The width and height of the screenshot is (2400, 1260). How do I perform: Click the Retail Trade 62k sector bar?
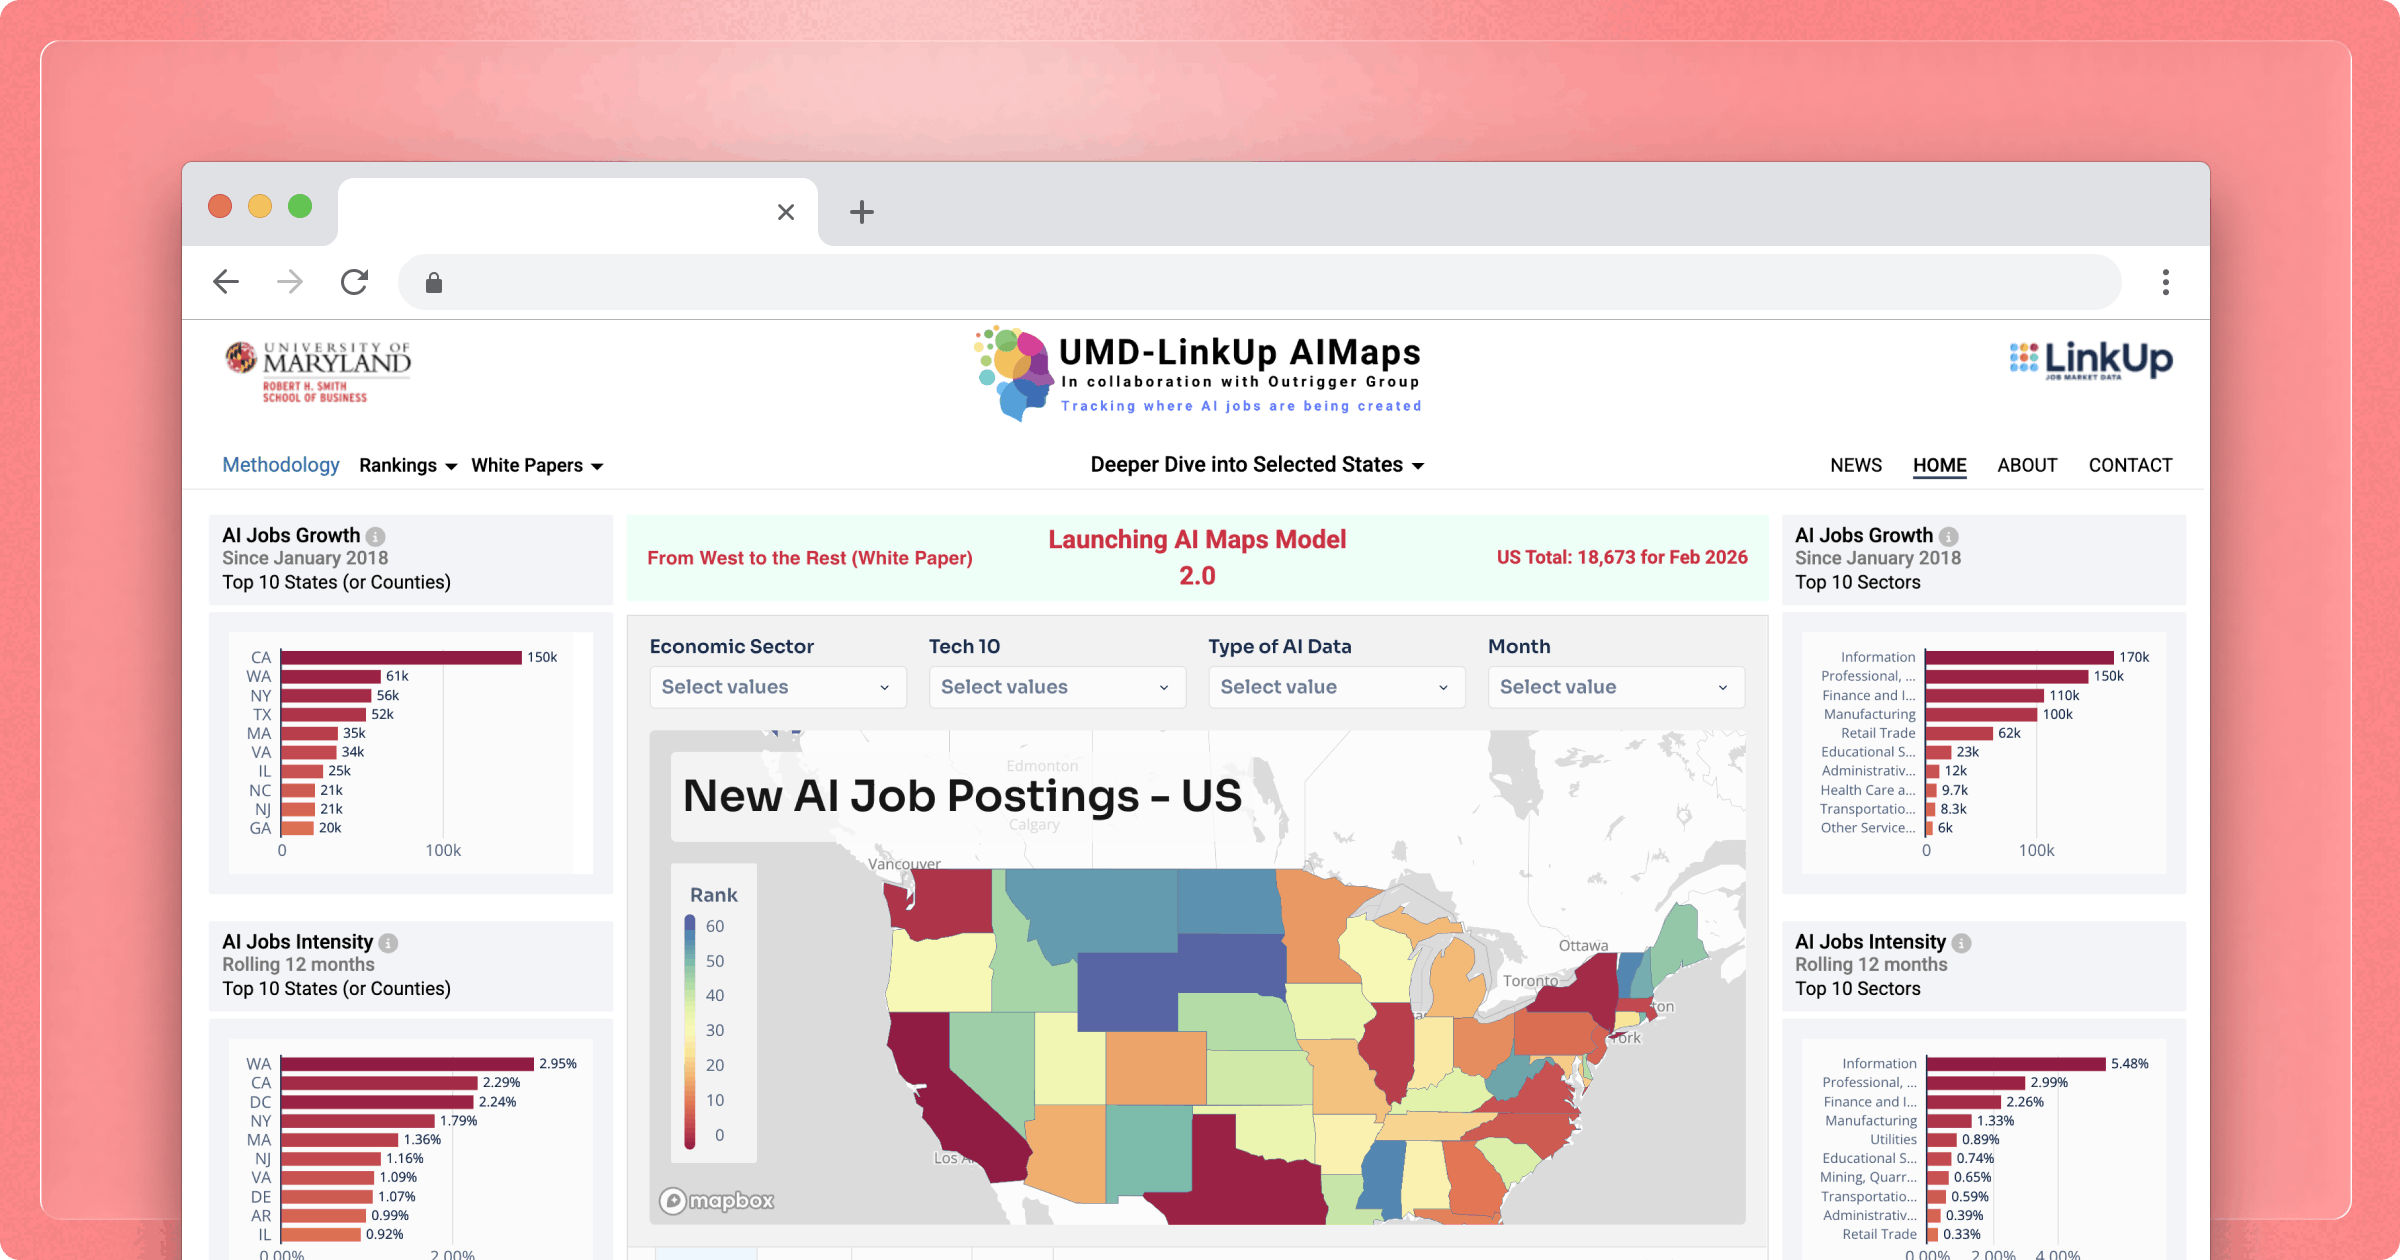pyautogui.click(x=1959, y=733)
